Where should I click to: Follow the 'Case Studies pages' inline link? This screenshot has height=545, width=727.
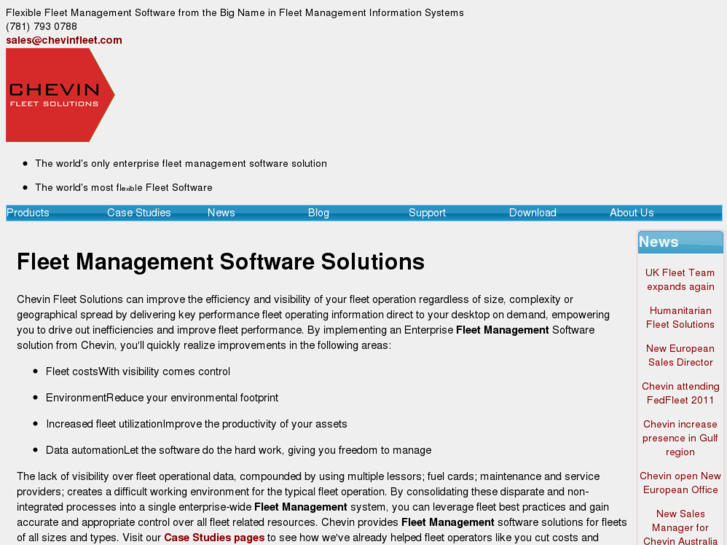pos(214,538)
